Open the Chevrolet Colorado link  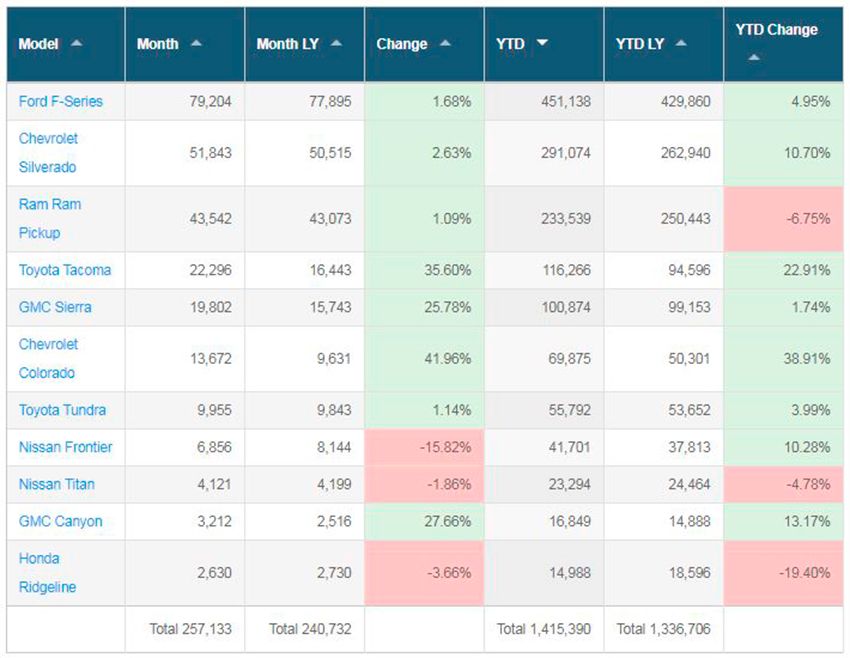pos(48,358)
